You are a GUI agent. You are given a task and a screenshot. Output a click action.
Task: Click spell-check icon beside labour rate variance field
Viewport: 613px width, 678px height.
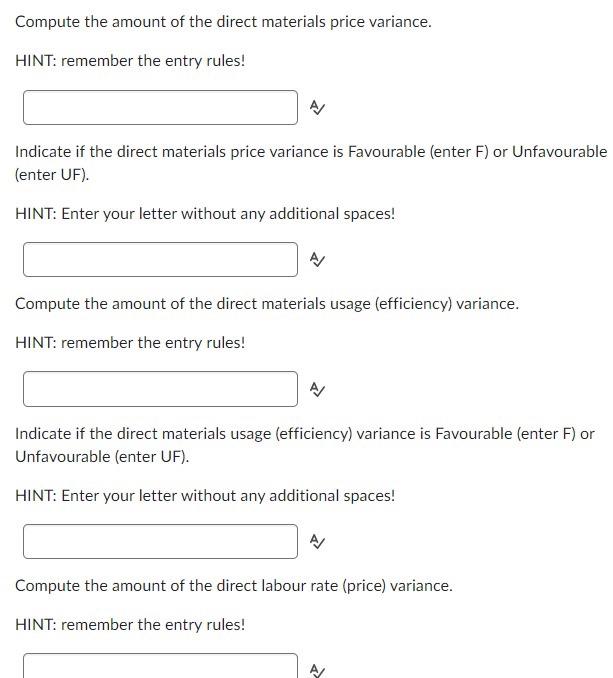click(317, 671)
